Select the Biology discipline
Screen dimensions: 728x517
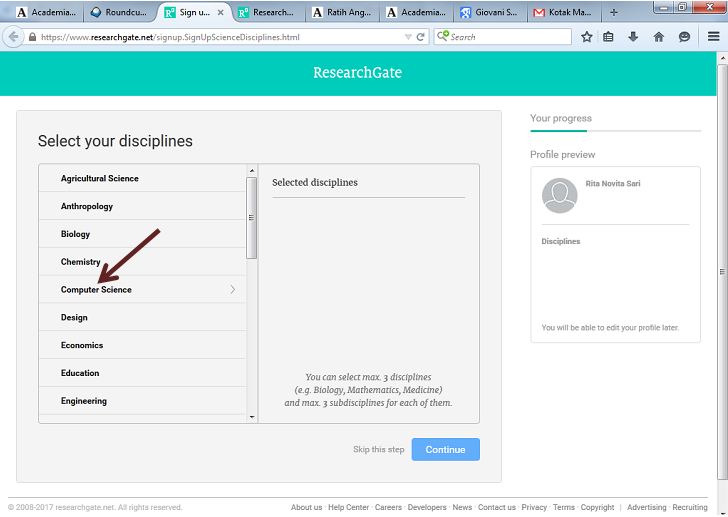(x=142, y=234)
